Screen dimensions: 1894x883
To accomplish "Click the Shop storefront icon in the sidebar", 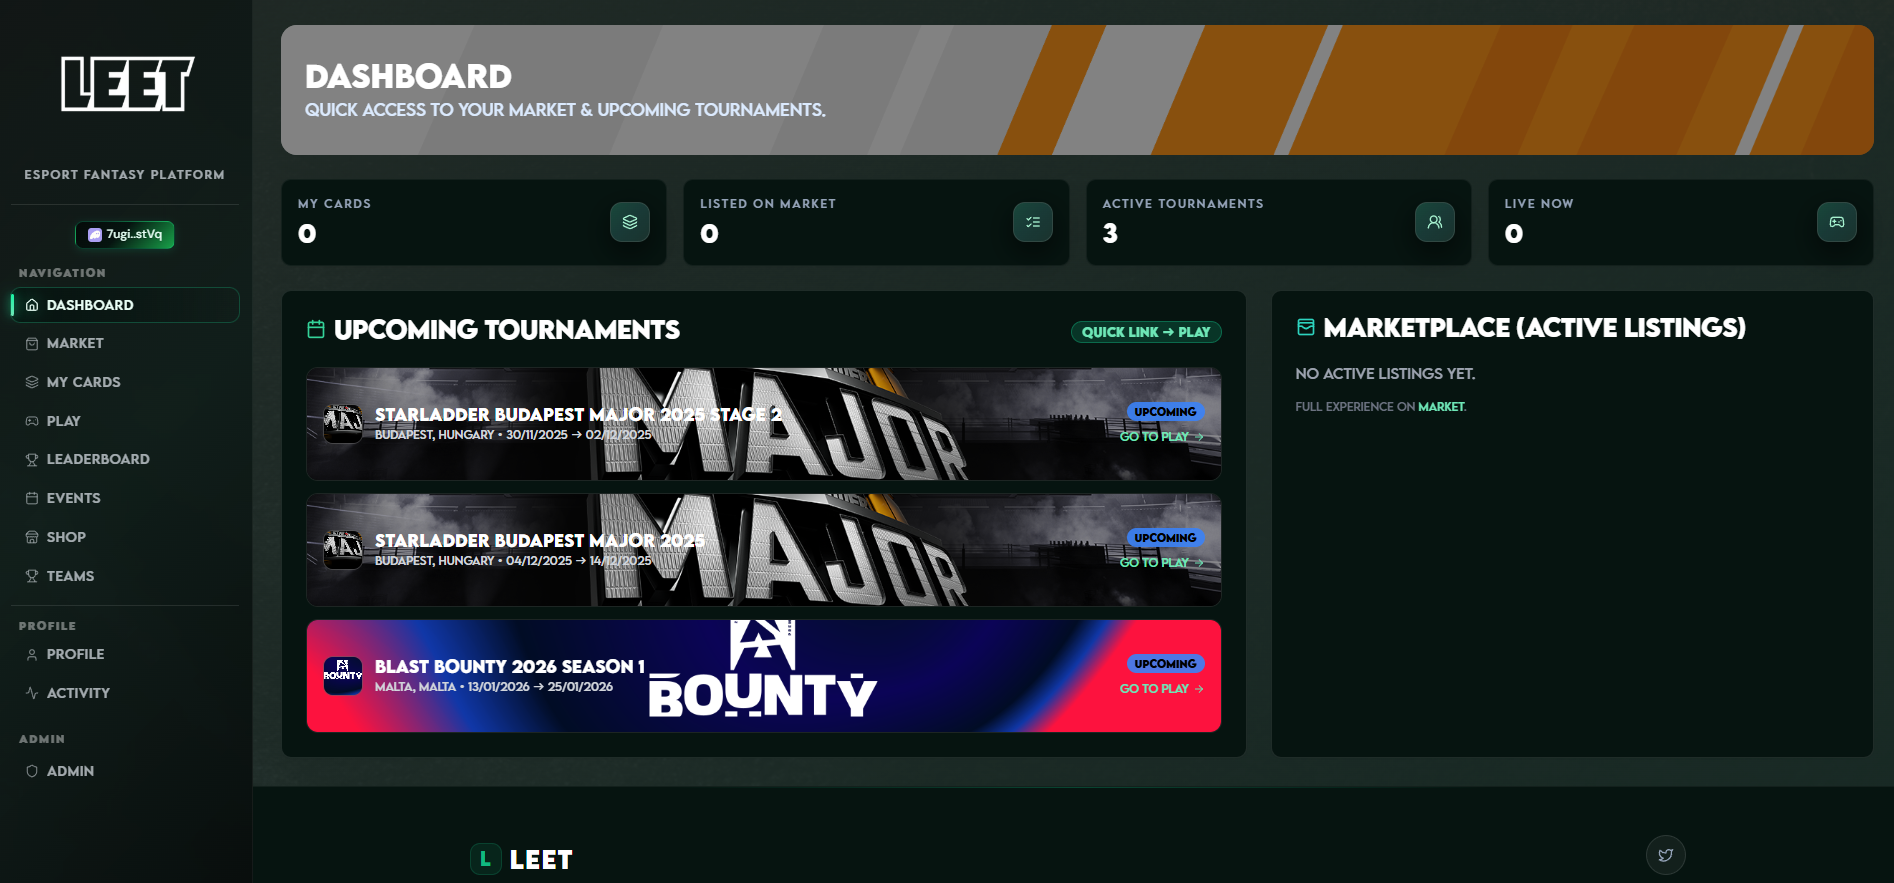I will (x=32, y=537).
